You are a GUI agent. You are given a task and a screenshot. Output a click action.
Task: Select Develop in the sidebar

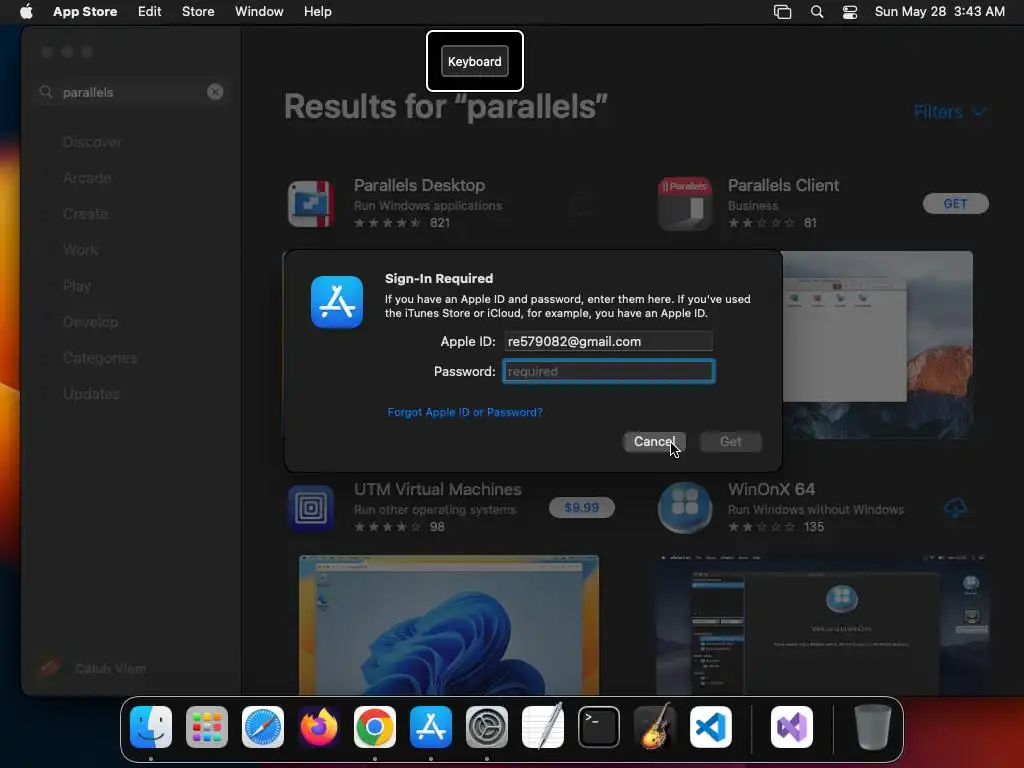point(90,322)
